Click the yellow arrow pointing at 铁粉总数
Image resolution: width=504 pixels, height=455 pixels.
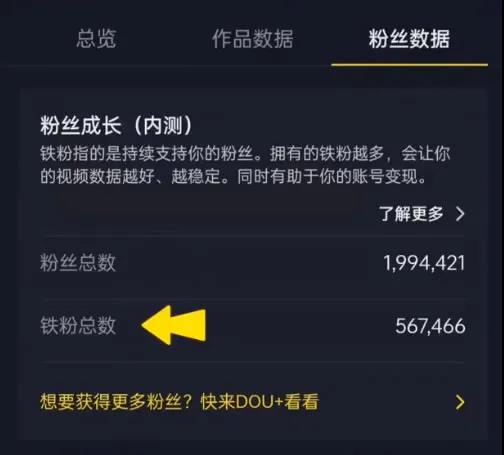click(174, 325)
